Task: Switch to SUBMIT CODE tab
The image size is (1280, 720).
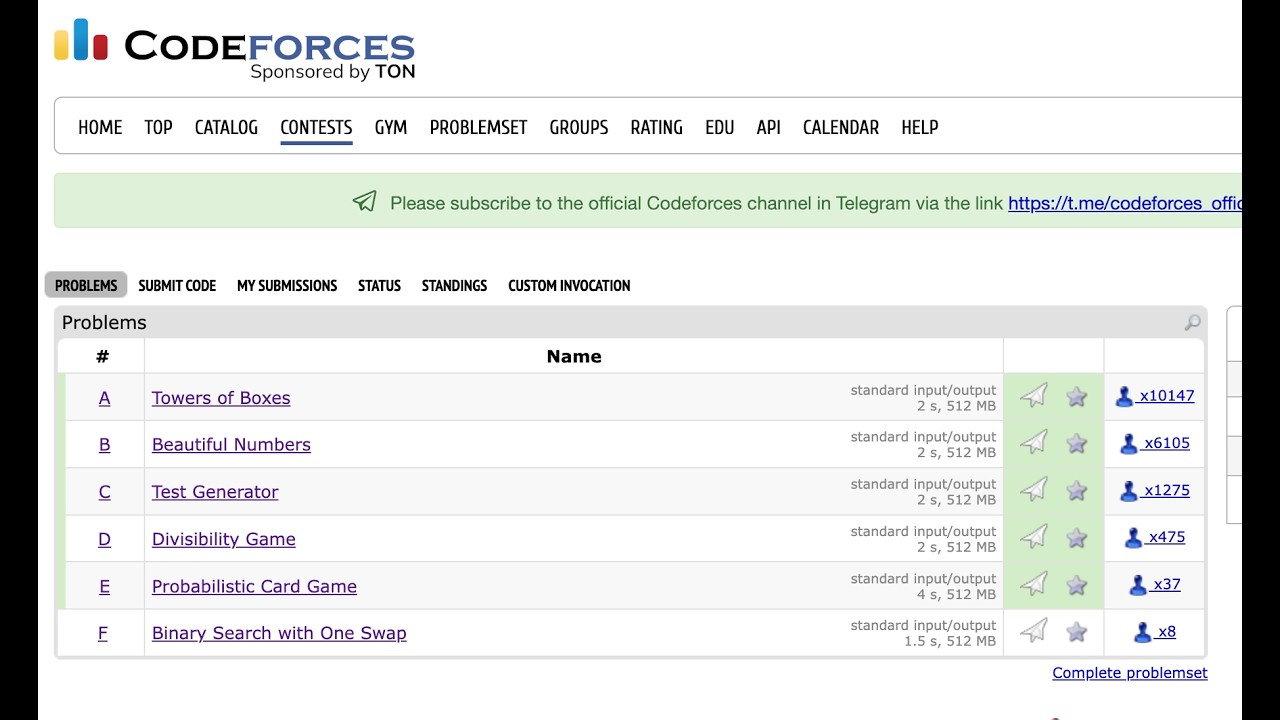Action: pyautogui.click(x=177, y=285)
